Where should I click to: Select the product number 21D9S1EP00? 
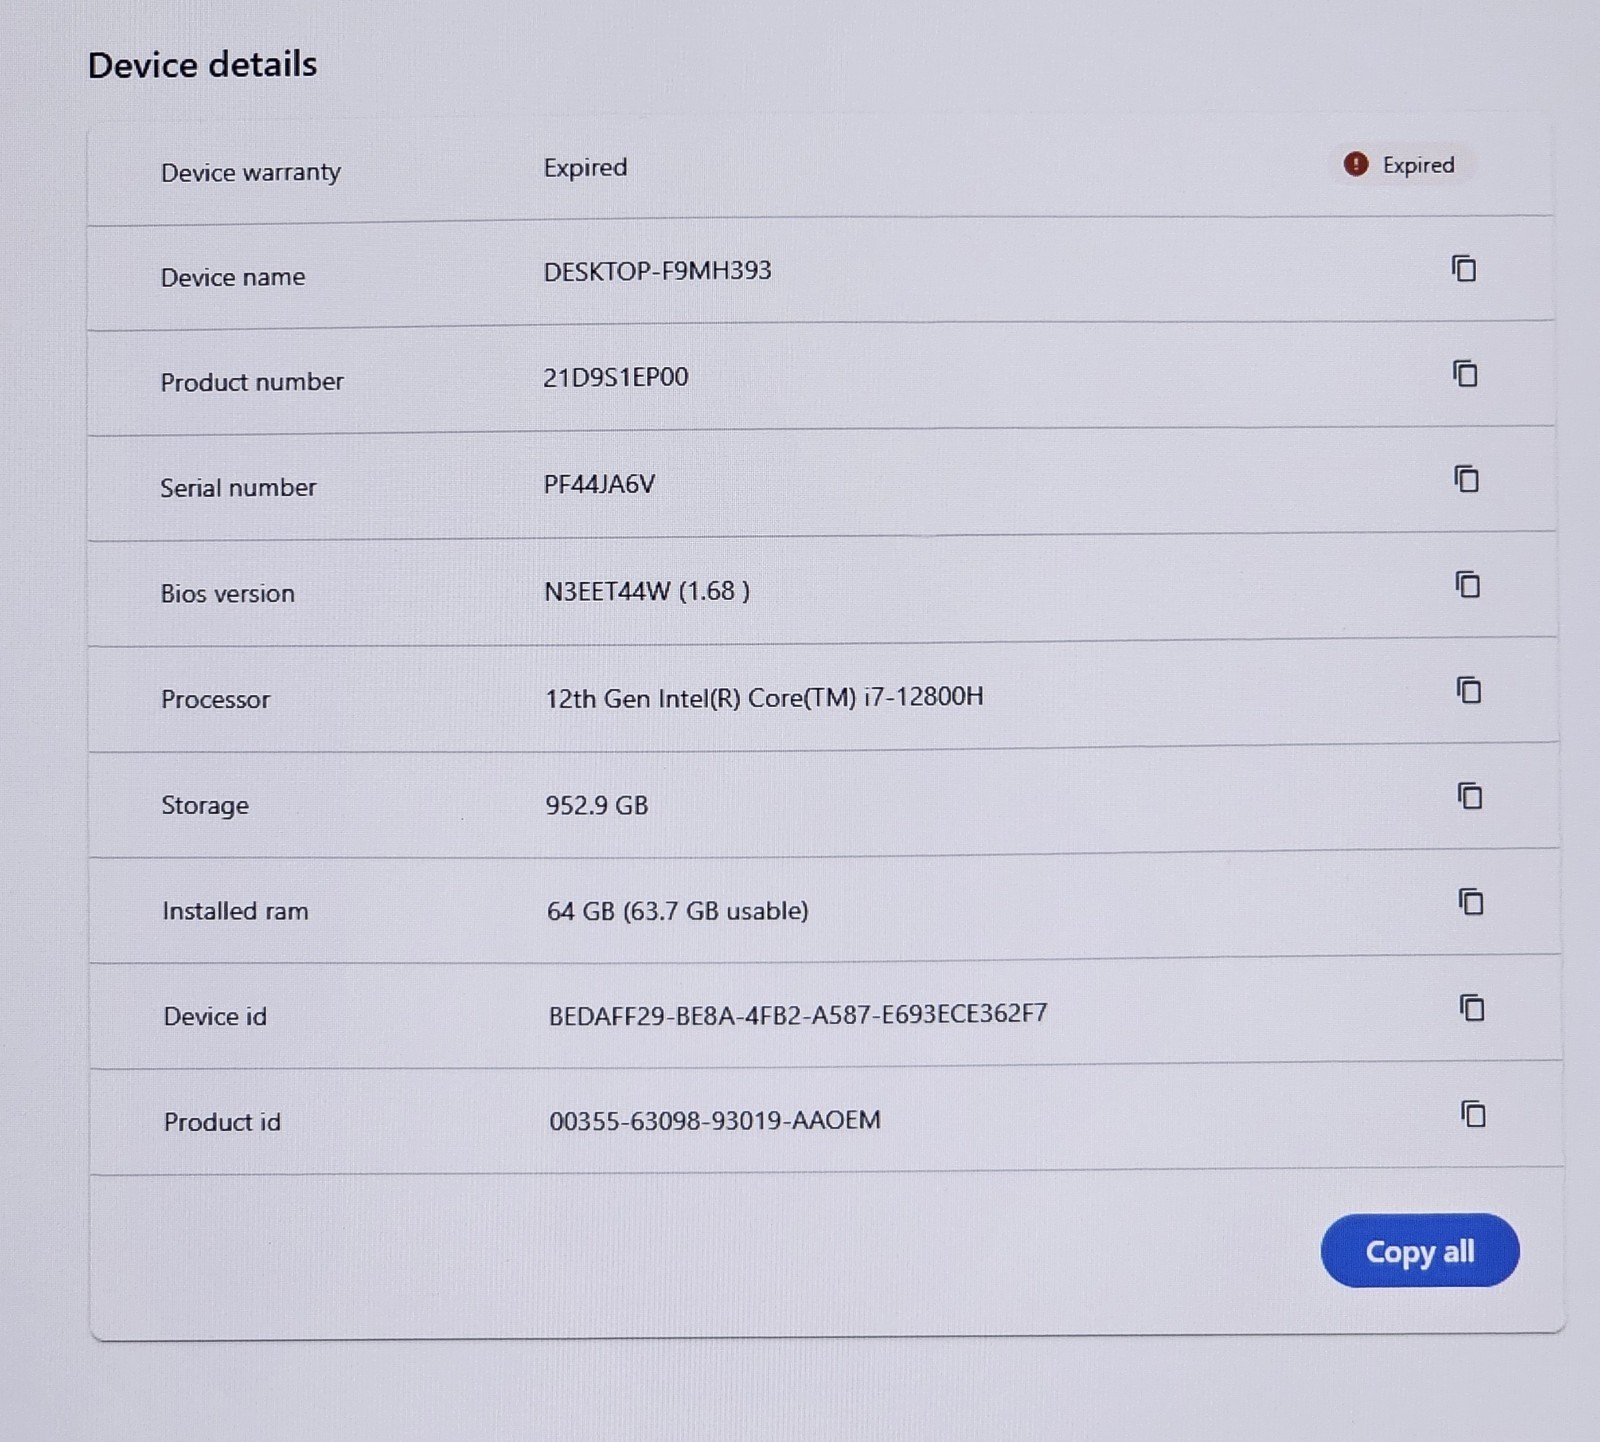(615, 377)
